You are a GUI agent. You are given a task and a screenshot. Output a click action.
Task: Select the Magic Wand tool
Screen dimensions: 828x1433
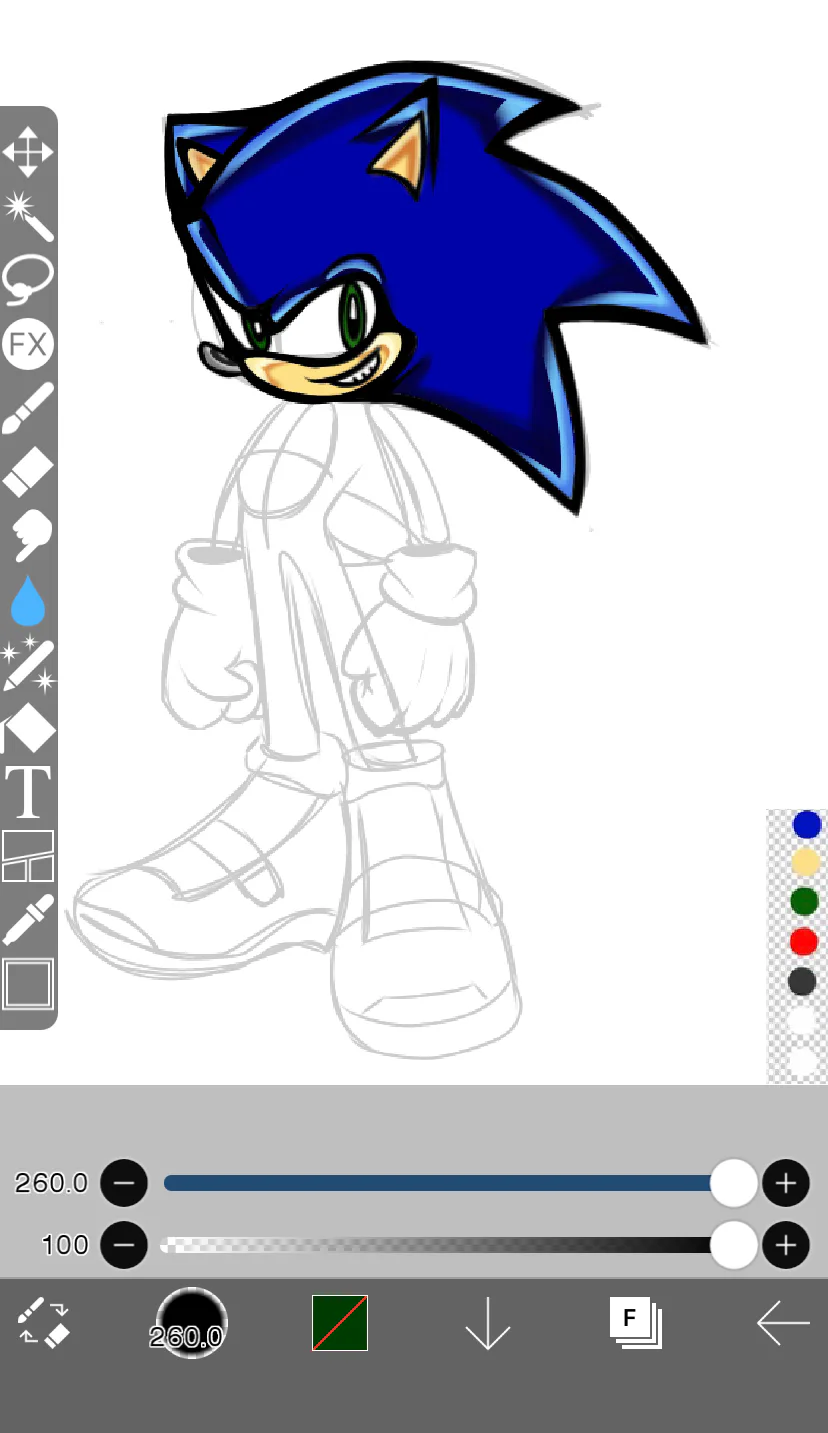click(28, 216)
